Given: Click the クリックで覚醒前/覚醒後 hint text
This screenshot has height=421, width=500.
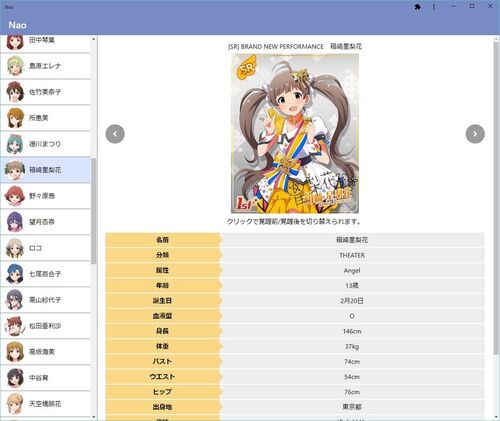Looking at the screenshot, I should [x=295, y=222].
